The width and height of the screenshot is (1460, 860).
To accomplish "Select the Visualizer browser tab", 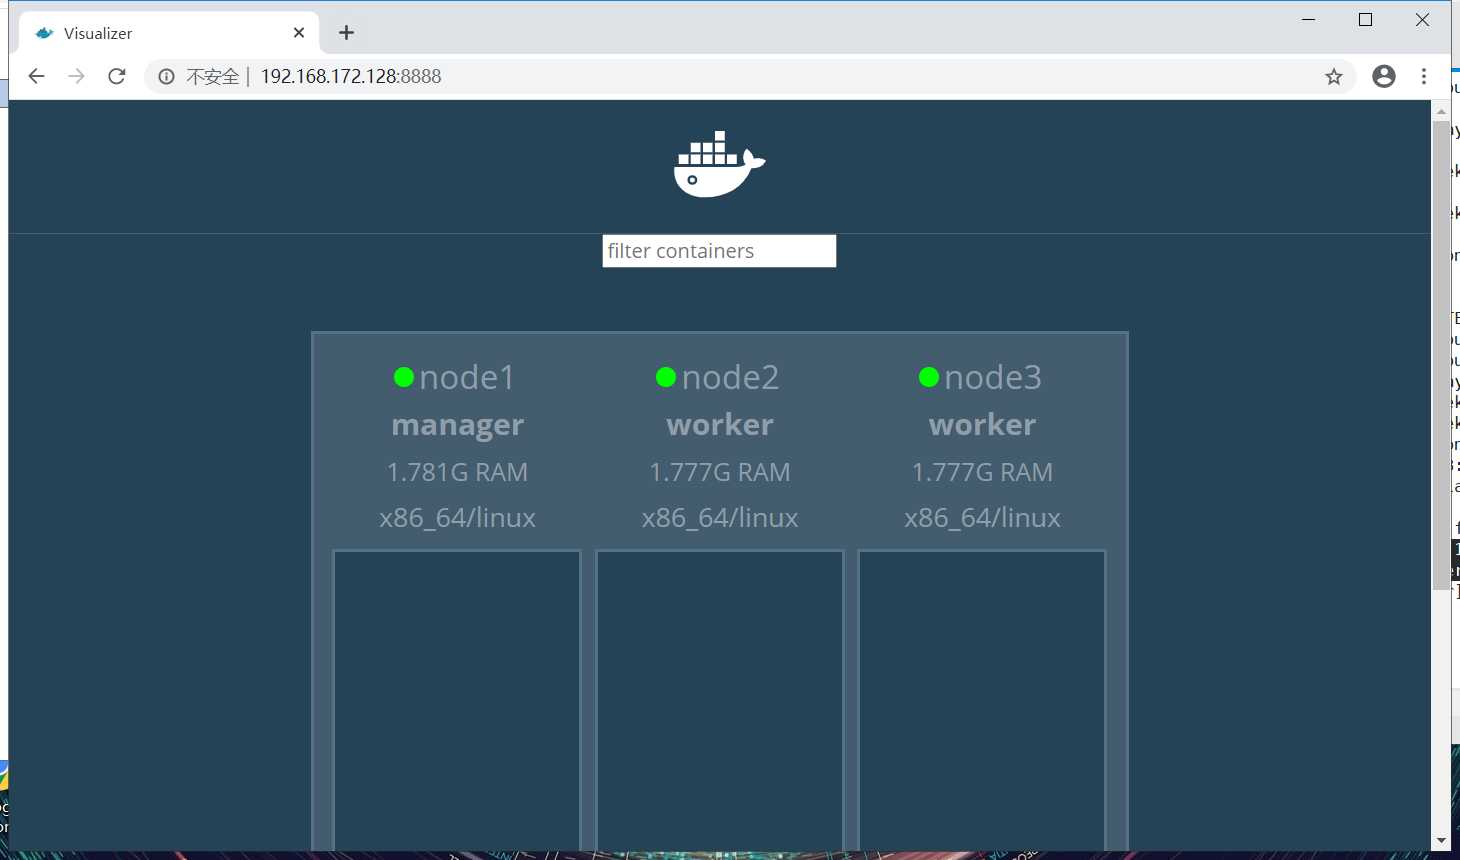I will (x=169, y=33).
